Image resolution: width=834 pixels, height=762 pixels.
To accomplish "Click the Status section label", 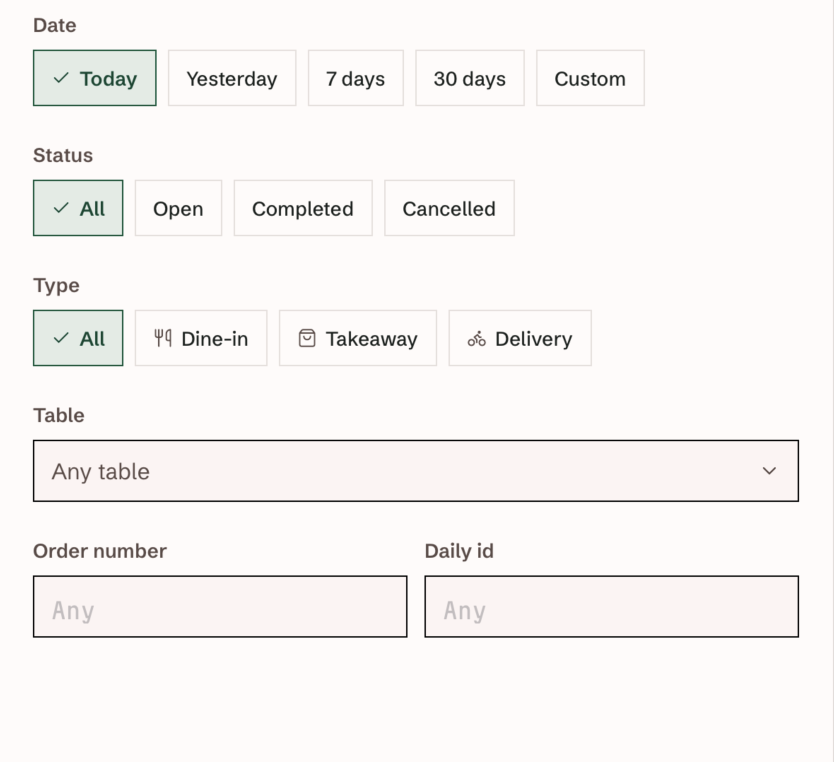I will (x=63, y=155).
